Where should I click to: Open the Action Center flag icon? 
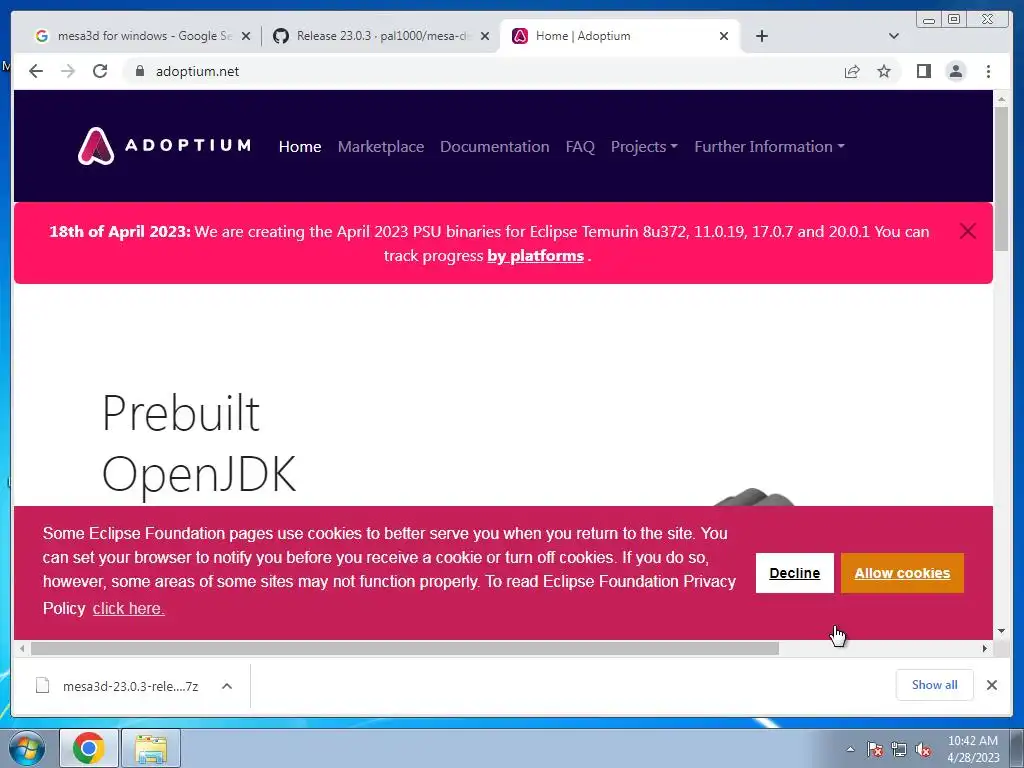875,749
